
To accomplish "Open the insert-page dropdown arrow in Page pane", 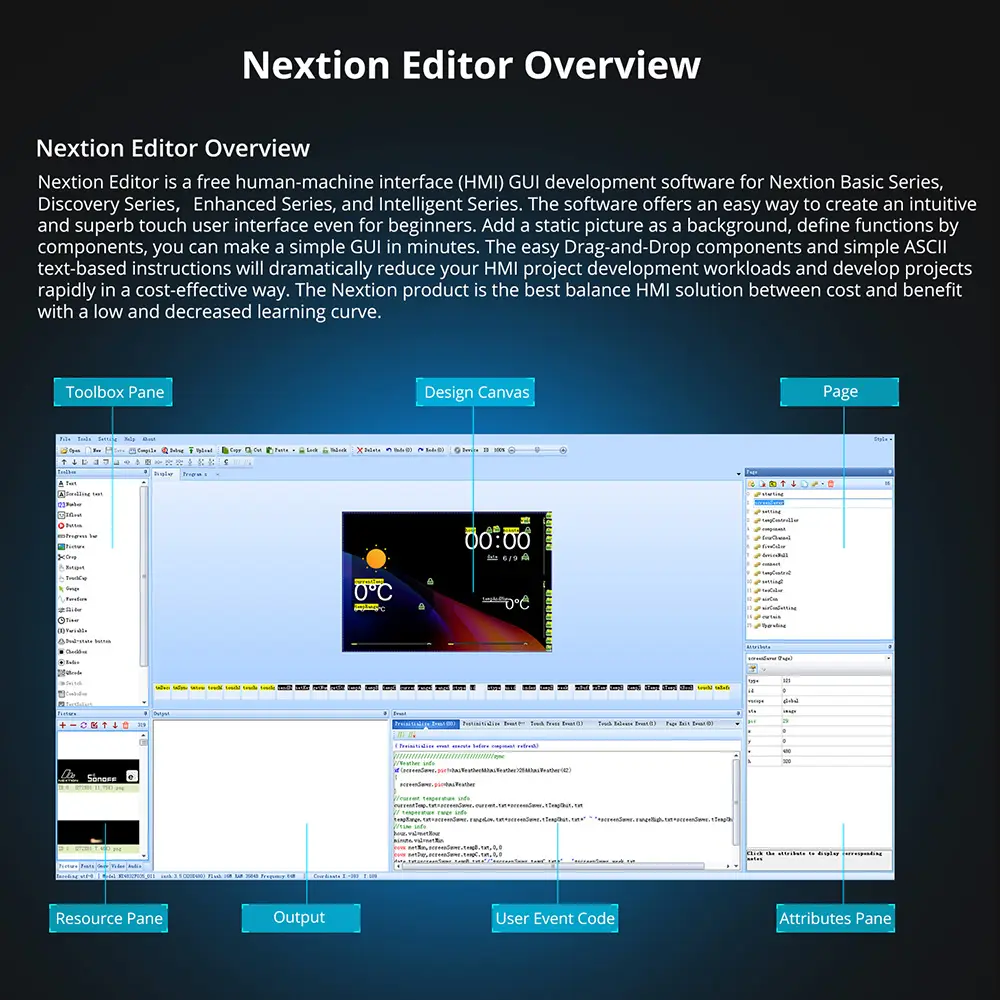I will pos(822,483).
